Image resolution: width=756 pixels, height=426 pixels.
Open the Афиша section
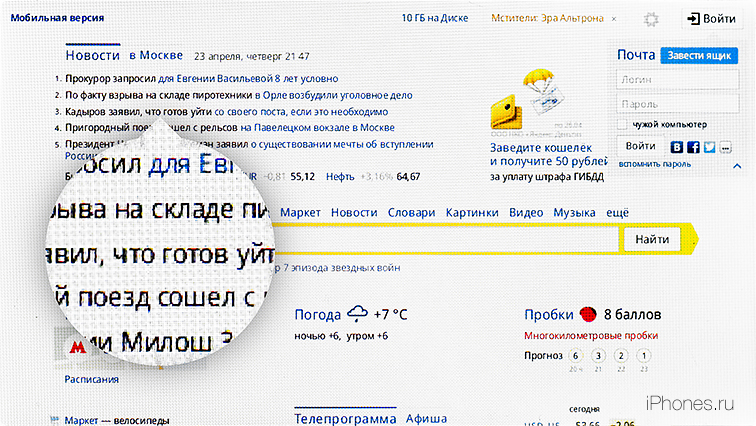[426, 419]
